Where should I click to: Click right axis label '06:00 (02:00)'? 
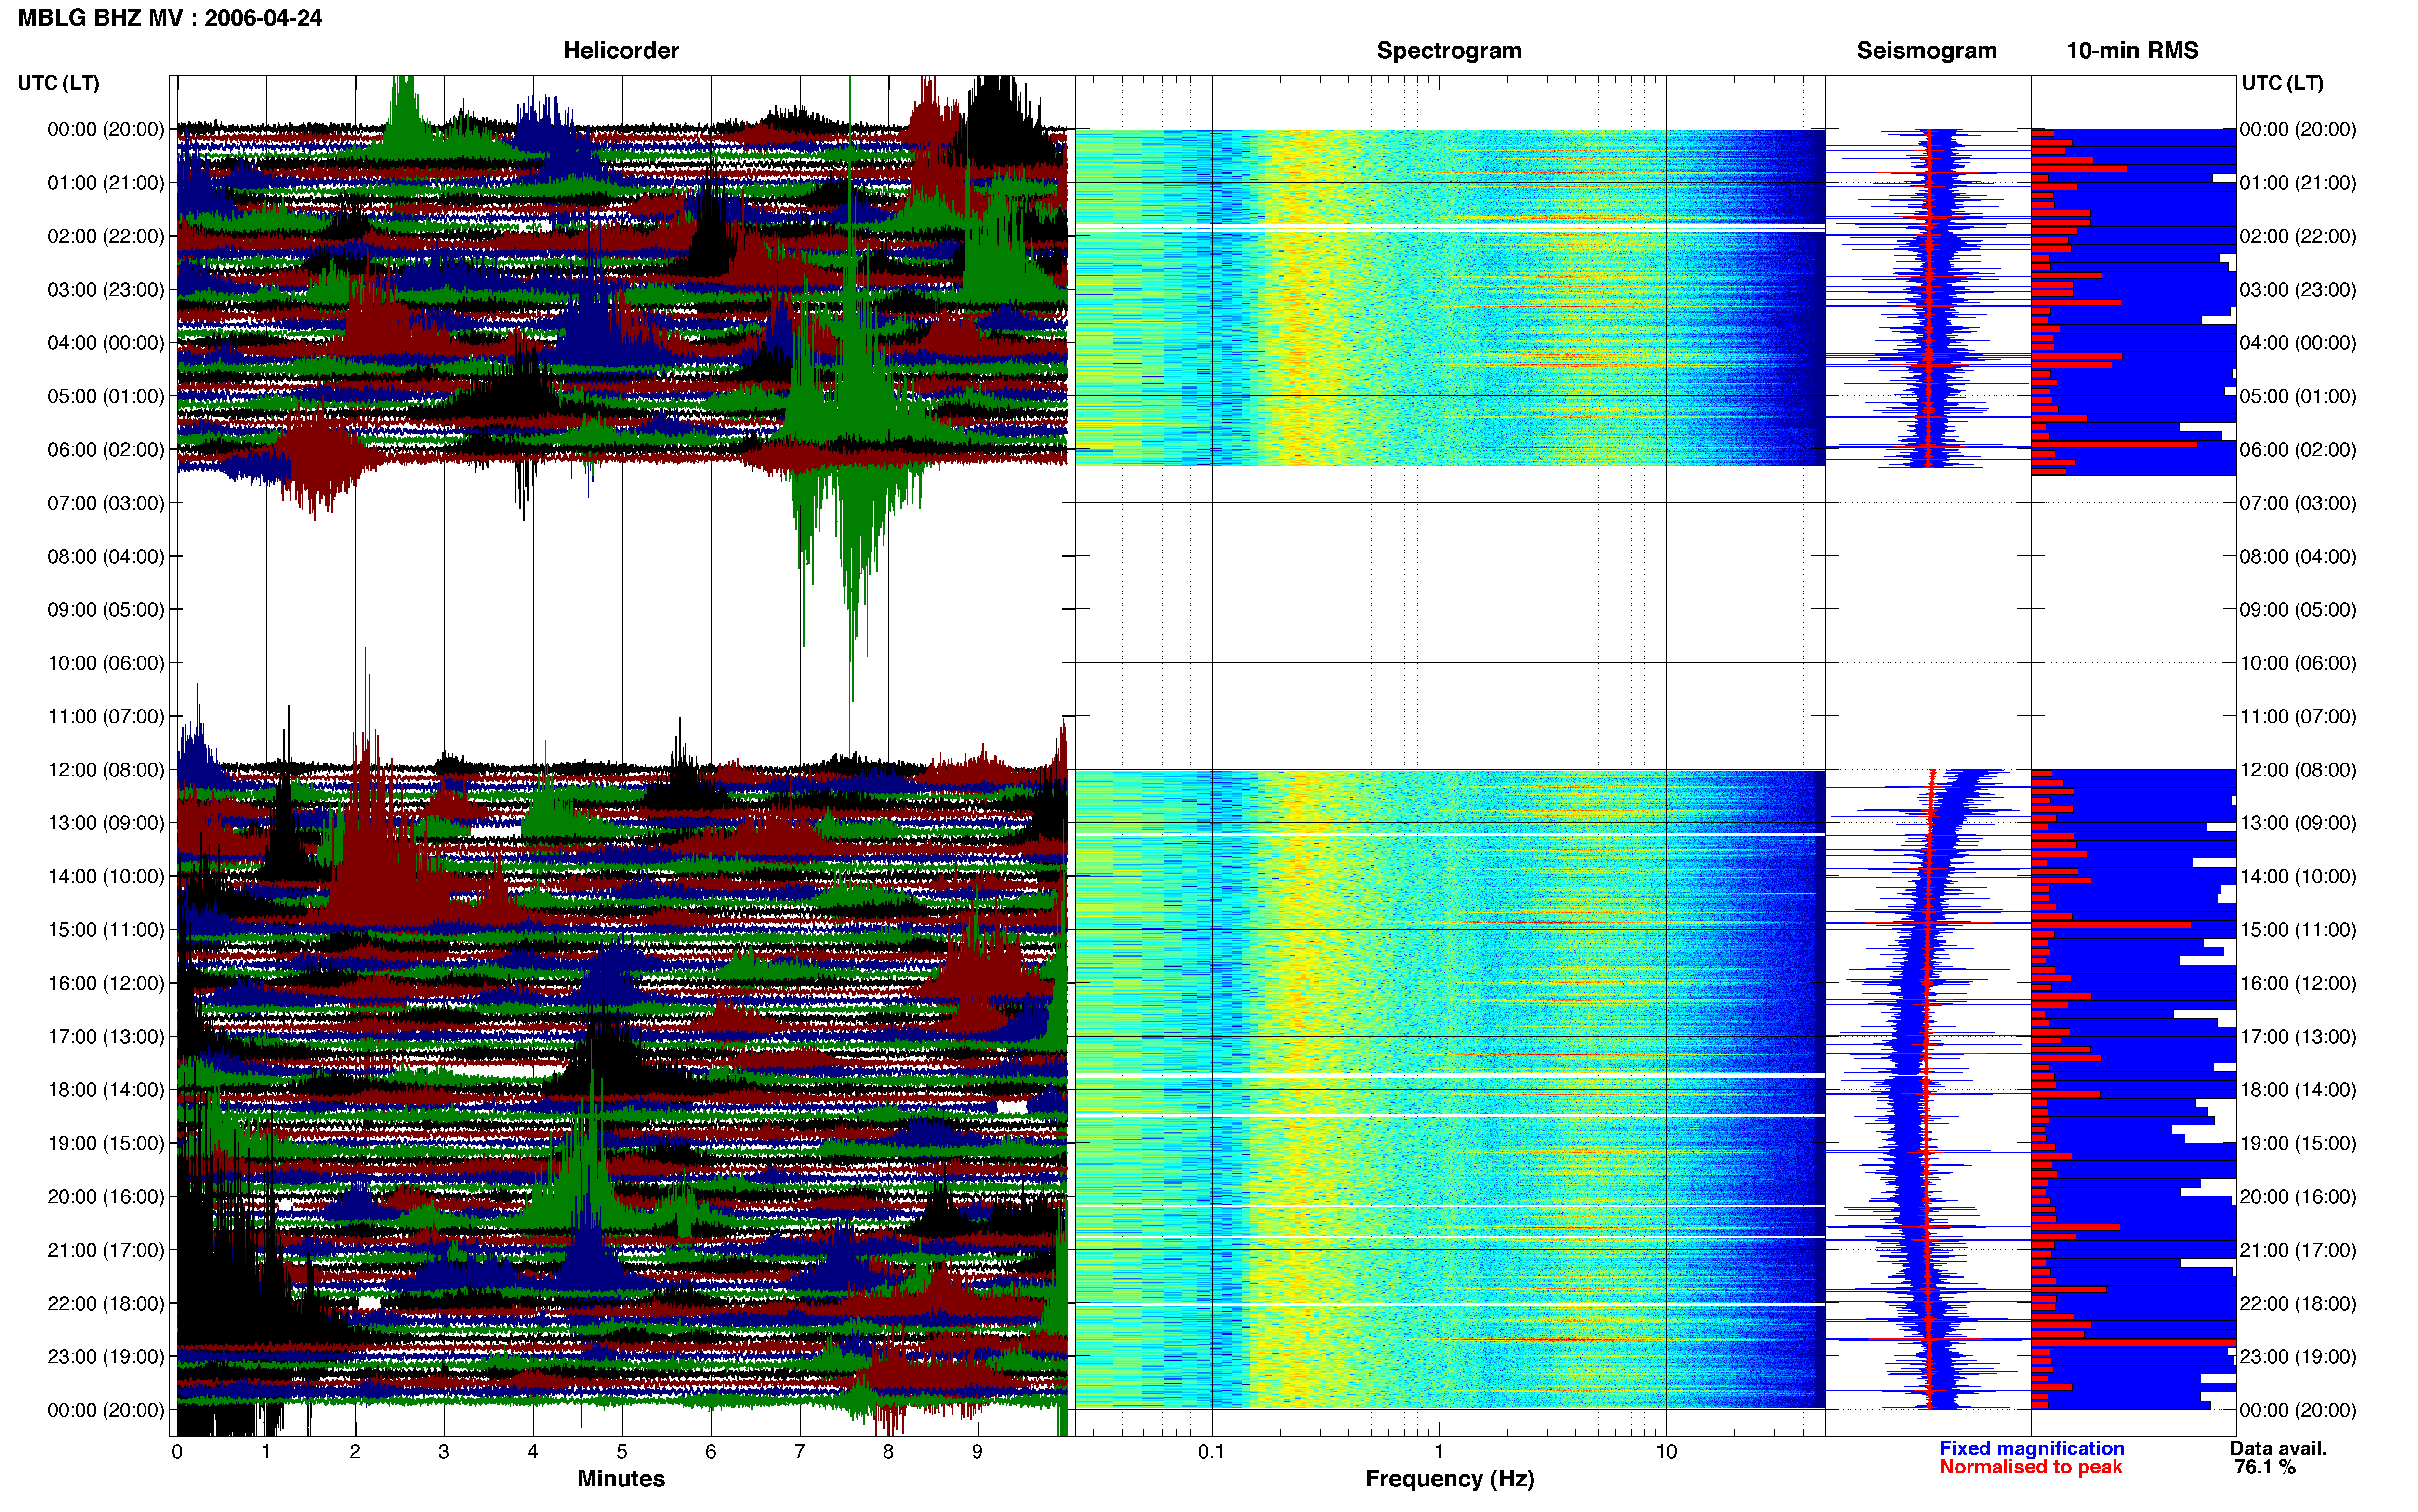(x=2298, y=449)
